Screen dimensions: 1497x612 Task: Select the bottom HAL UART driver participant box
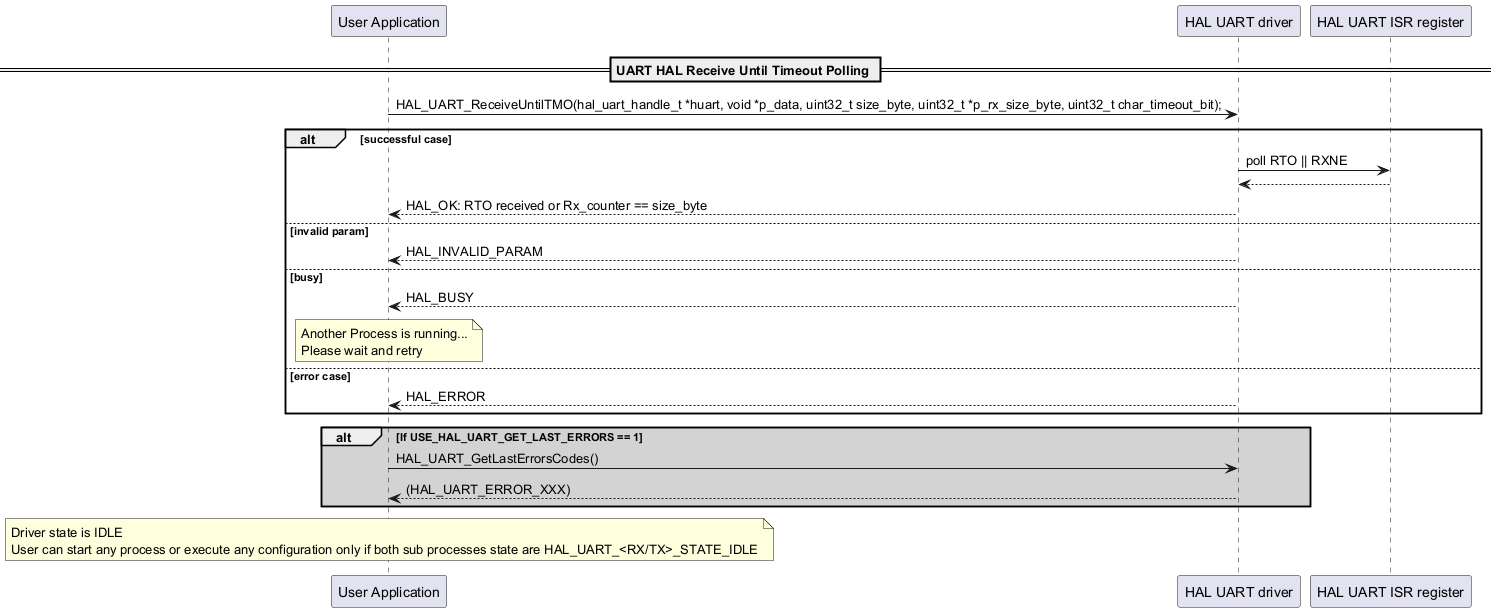1238,591
